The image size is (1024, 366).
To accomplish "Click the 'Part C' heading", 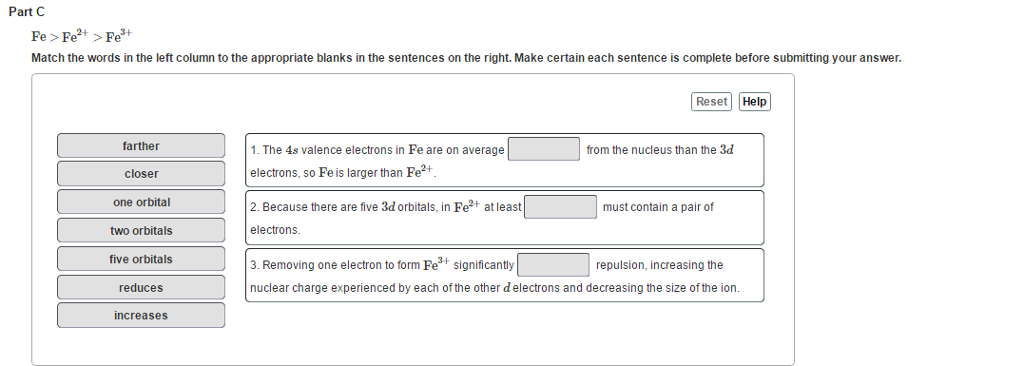I will tap(27, 12).
